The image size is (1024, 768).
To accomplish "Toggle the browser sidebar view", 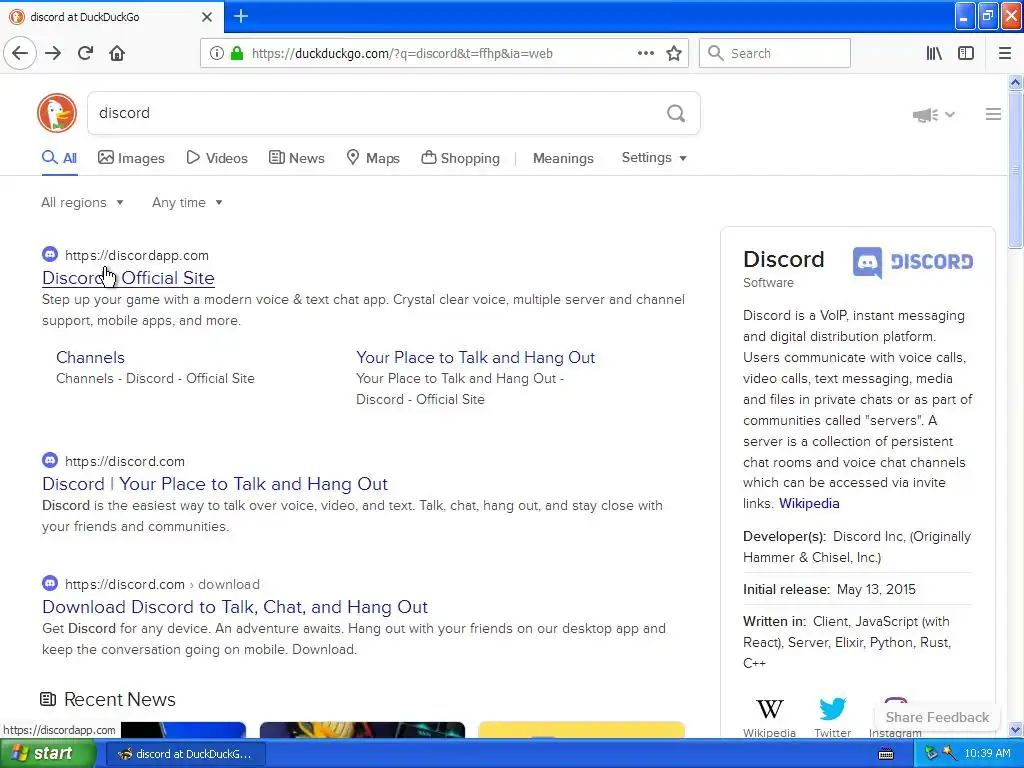I will (x=966, y=53).
